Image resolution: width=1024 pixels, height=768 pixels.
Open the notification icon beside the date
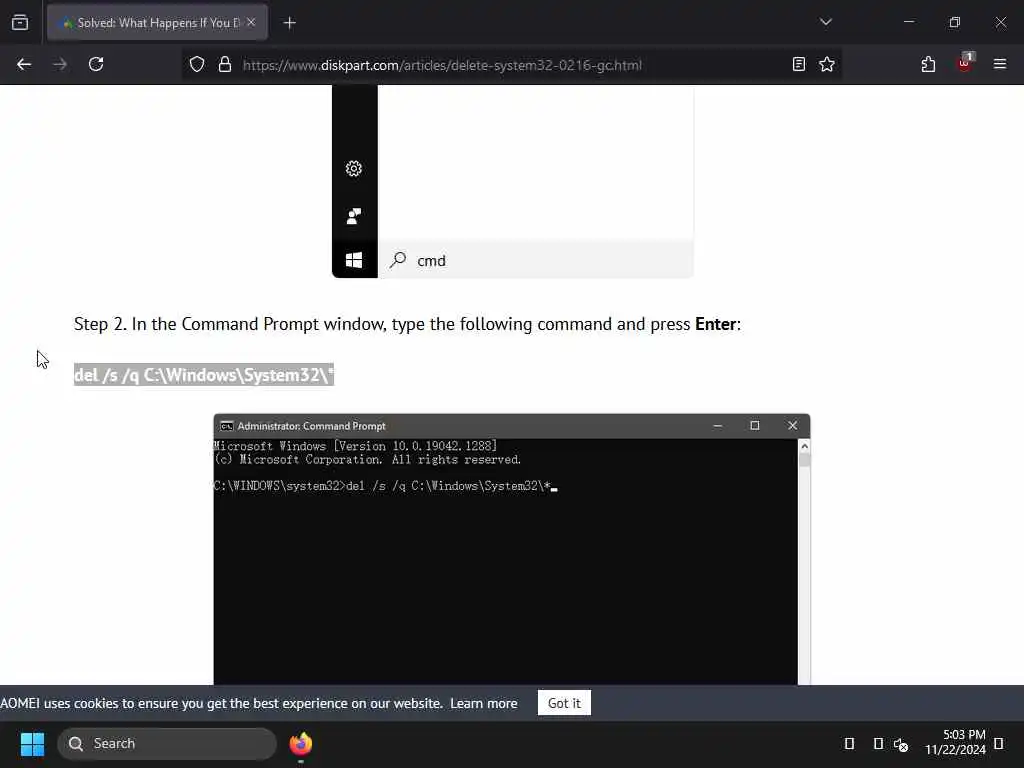999,743
